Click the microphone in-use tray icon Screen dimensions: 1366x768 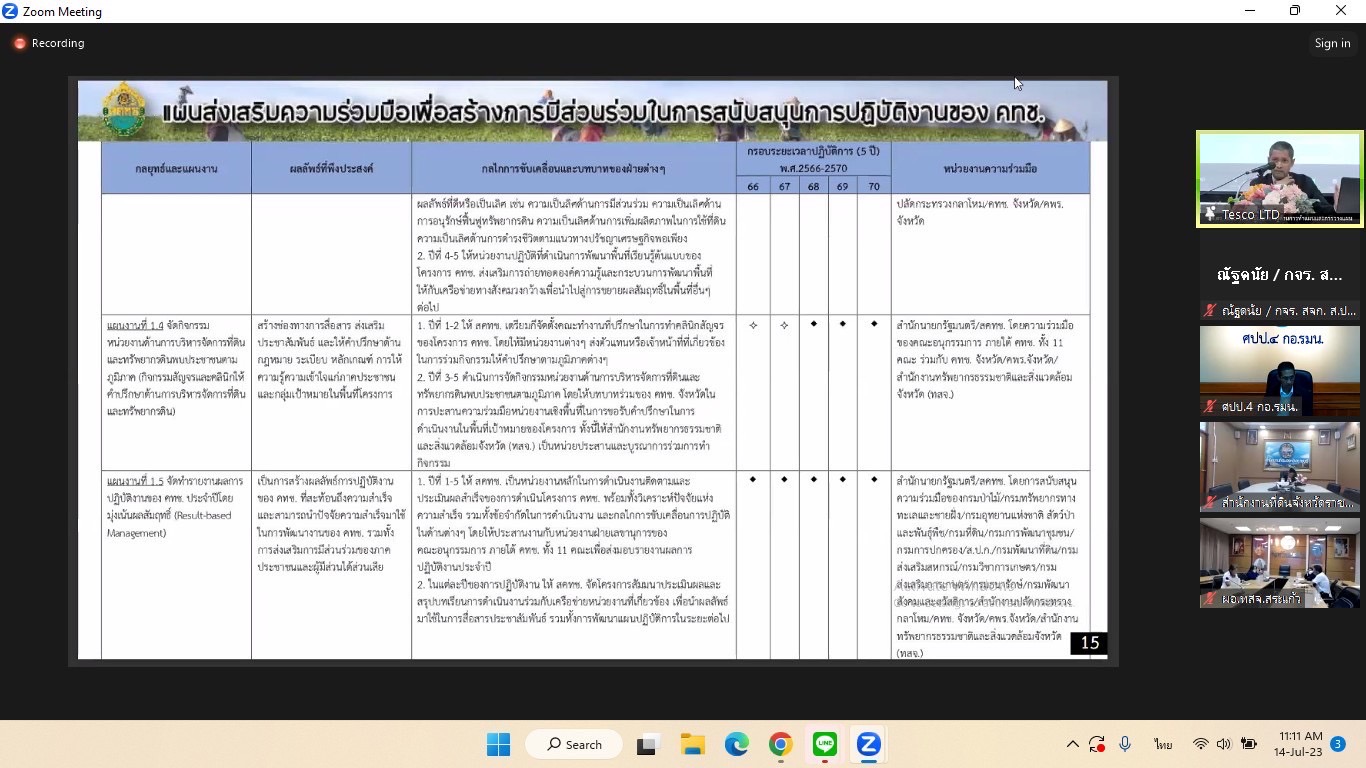pos(1125,744)
